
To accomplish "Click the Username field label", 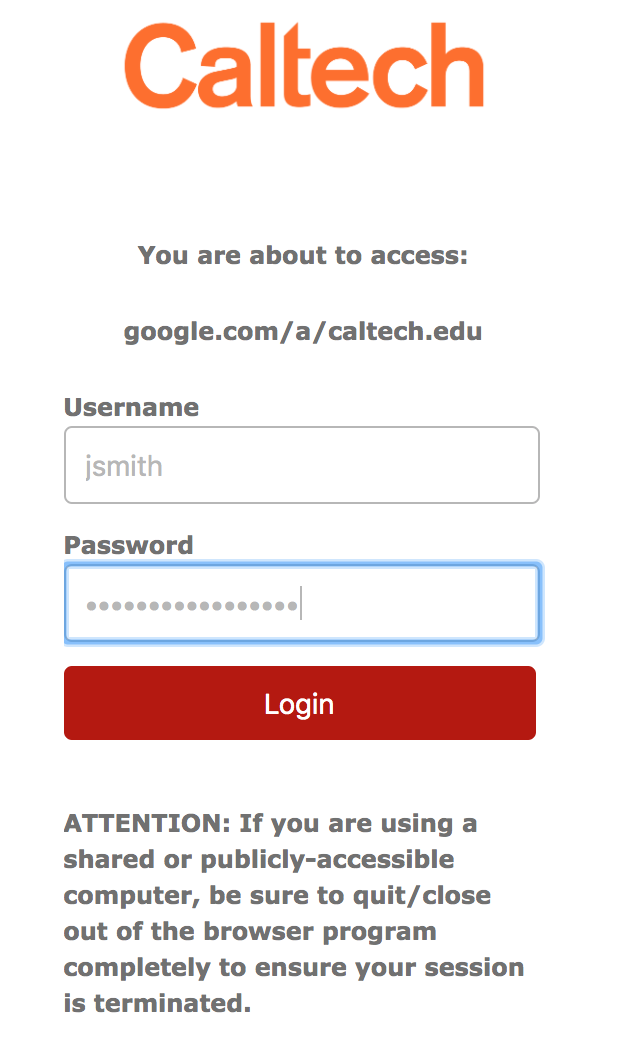I will [x=131, y=407].
